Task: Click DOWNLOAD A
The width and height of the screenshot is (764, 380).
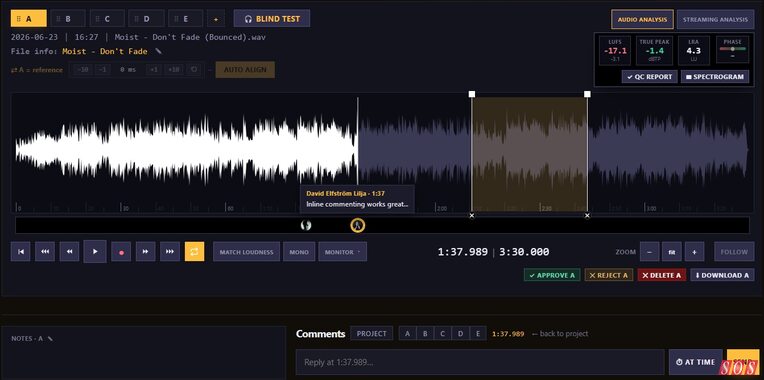Action: pyautogui.click(x=722, y=275)
